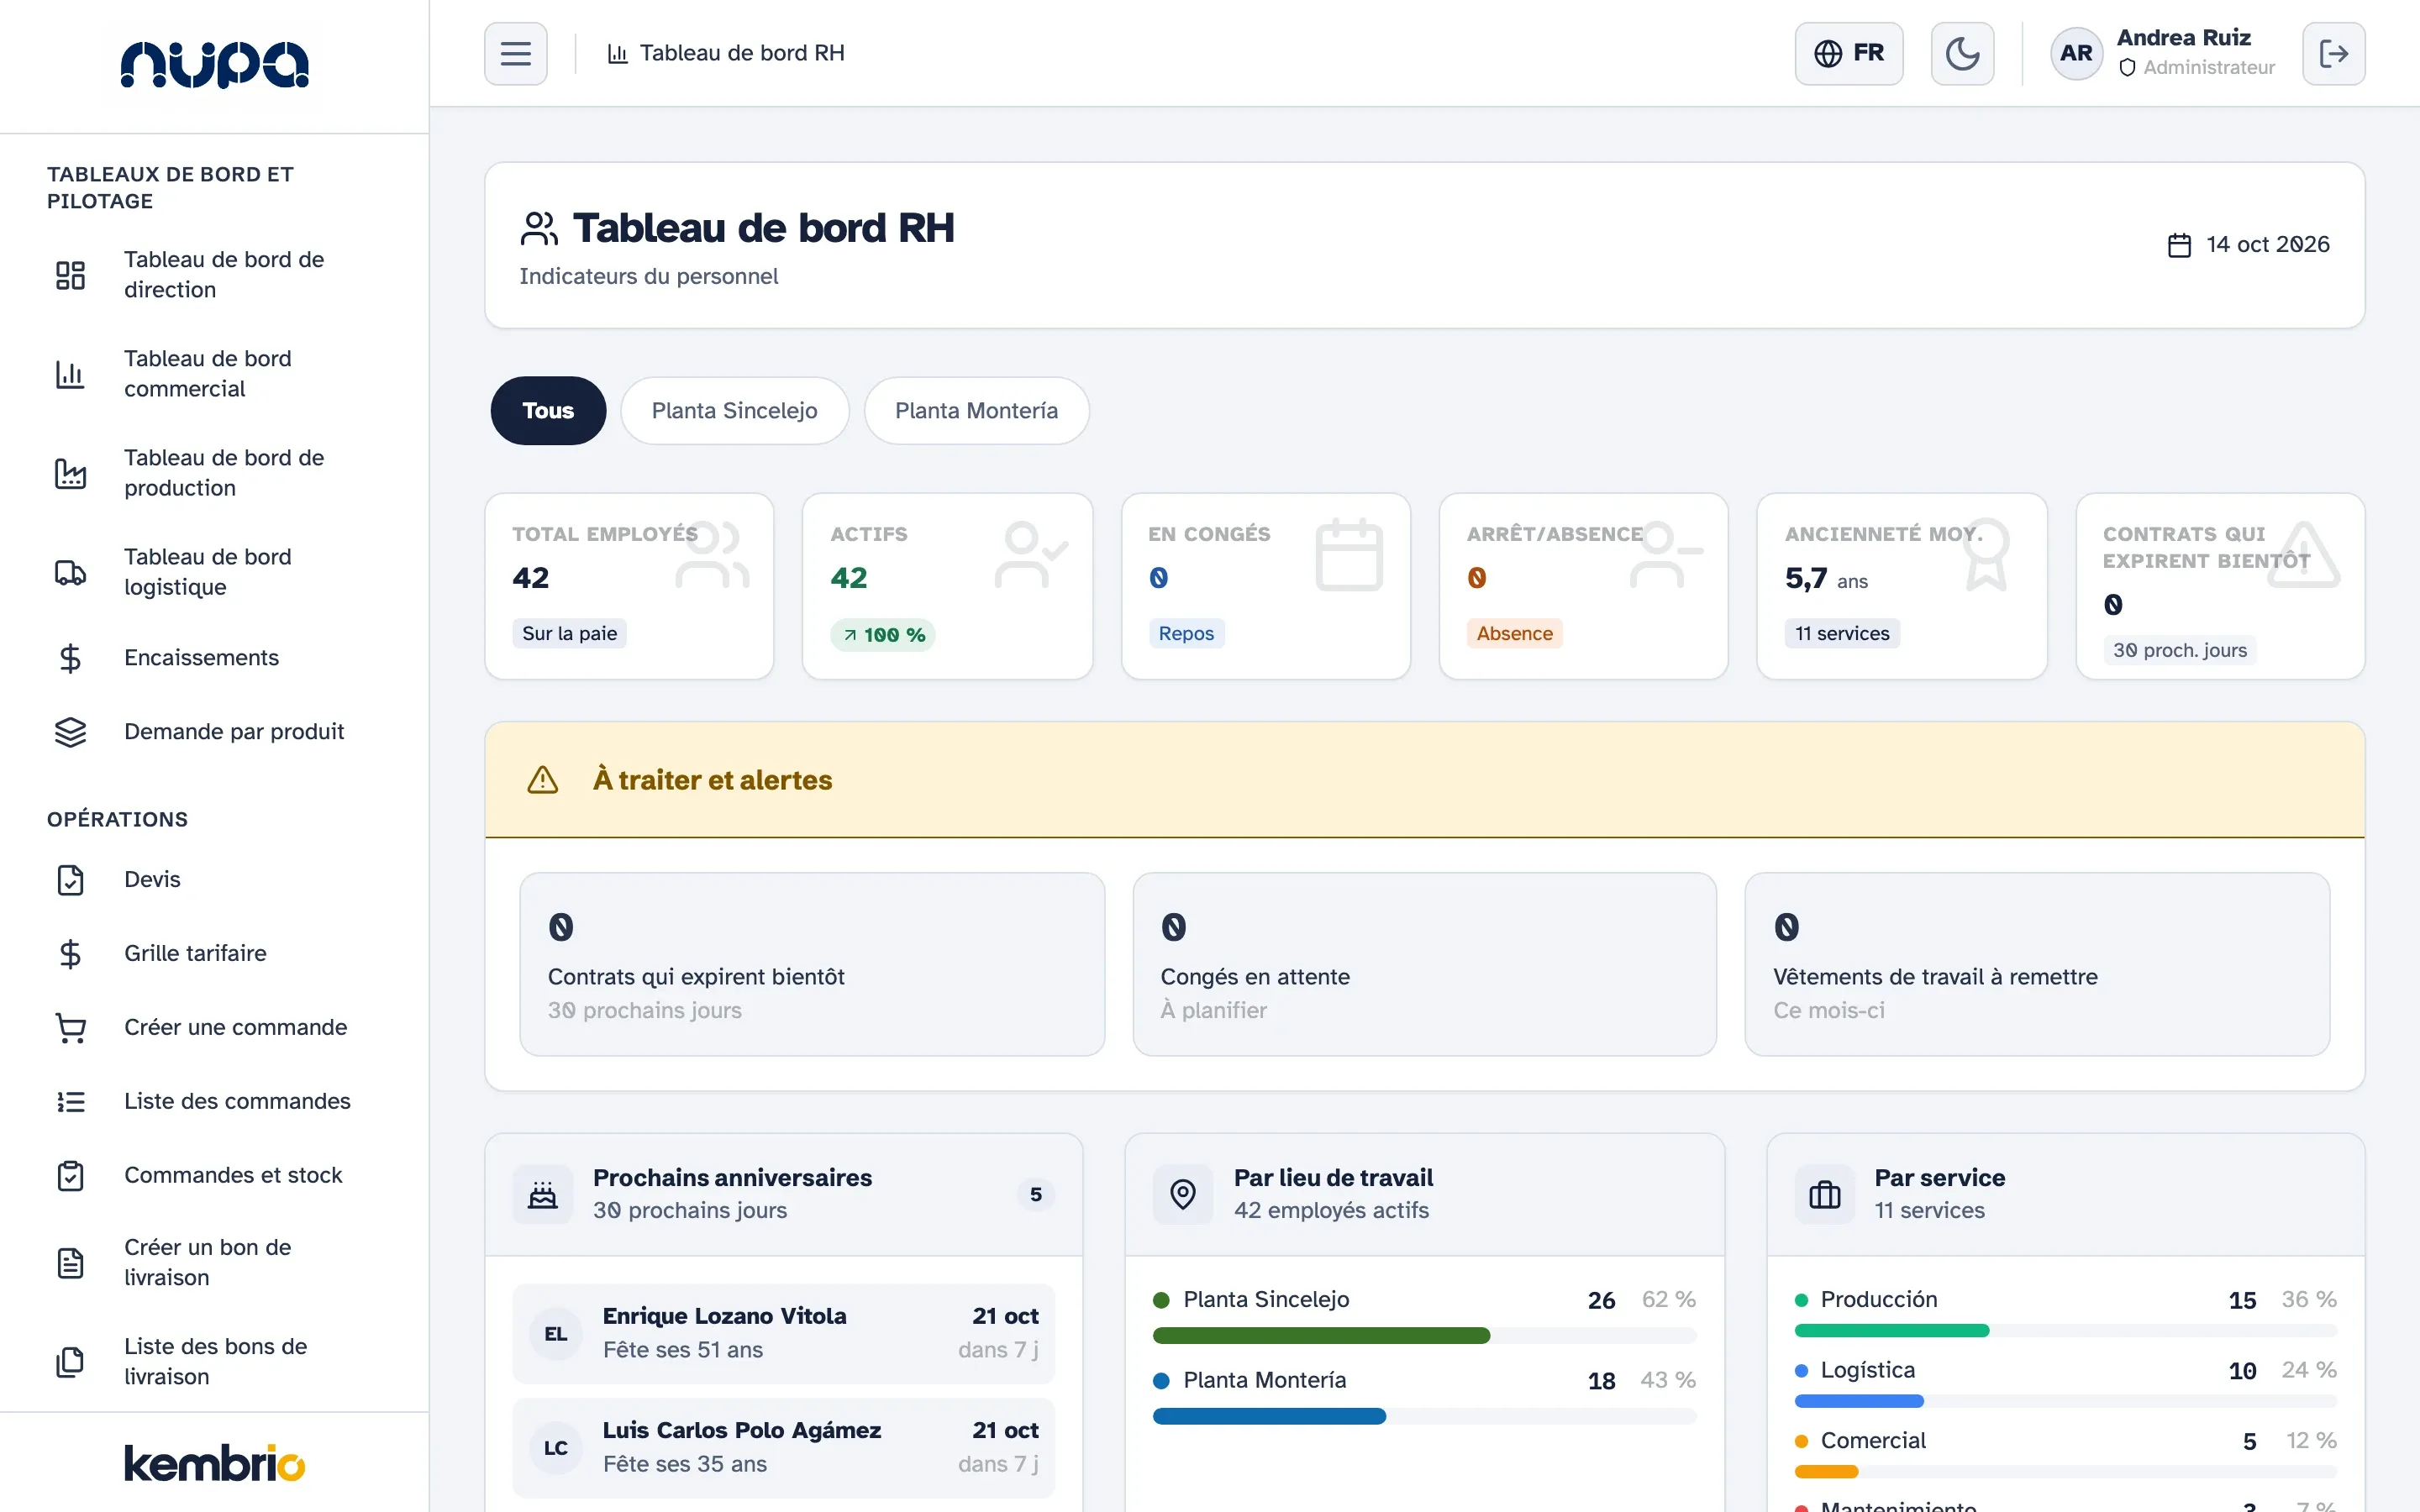This screenshot has height=1512, width=2420.
Task: Open Créer un bon de livraison
Action: [214, 1262]
